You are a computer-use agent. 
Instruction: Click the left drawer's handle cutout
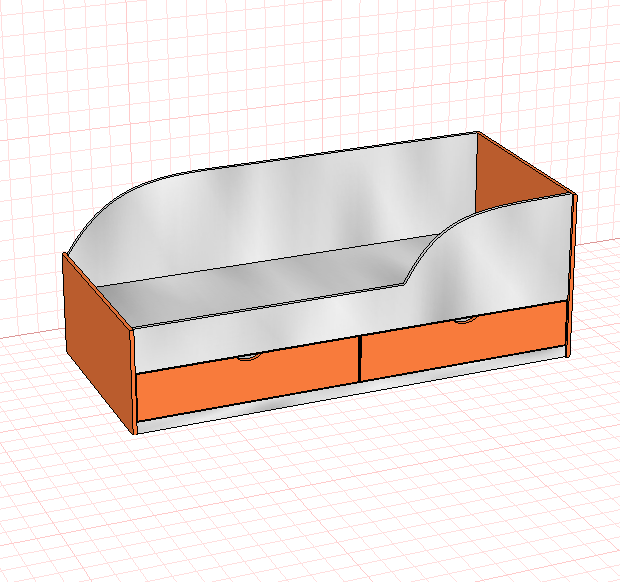250,357
